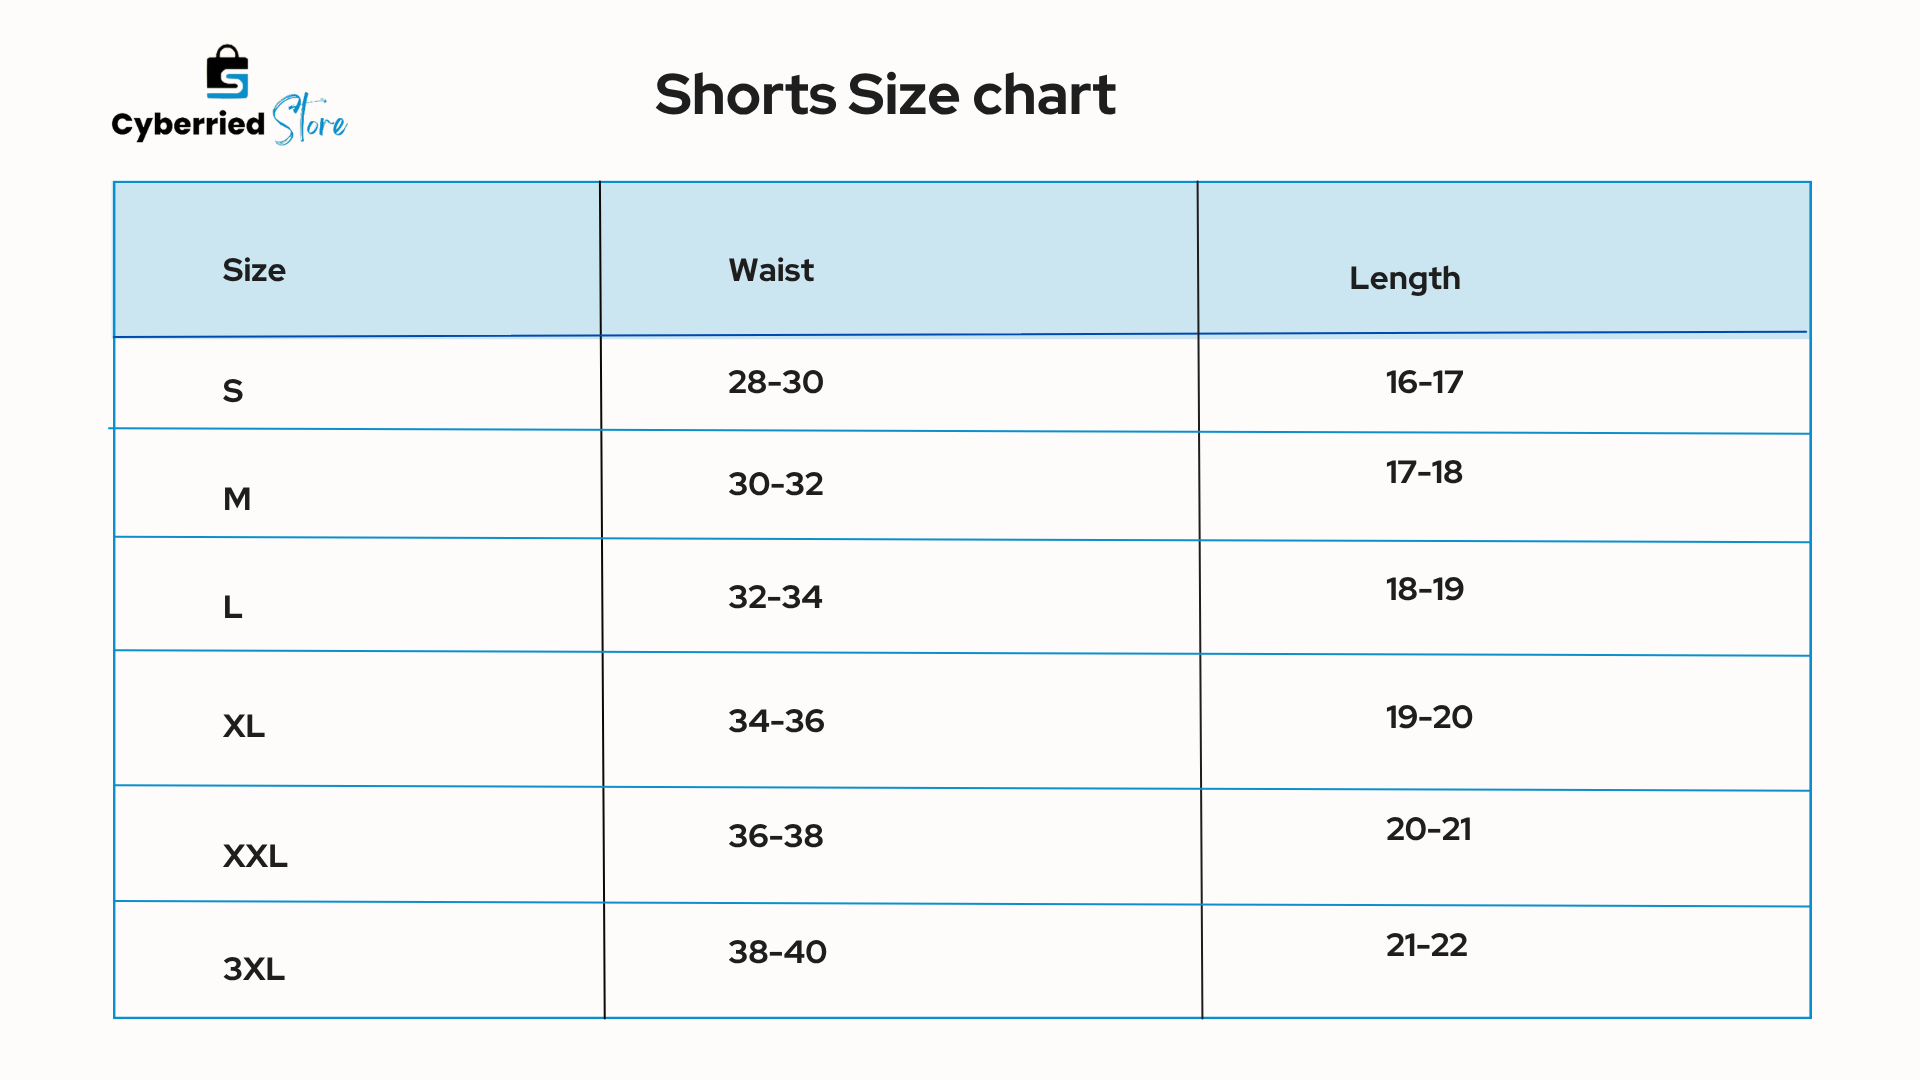Select the "M" size row label
The width and height of the screenshot is (1920, 1080).
[237, 498]
